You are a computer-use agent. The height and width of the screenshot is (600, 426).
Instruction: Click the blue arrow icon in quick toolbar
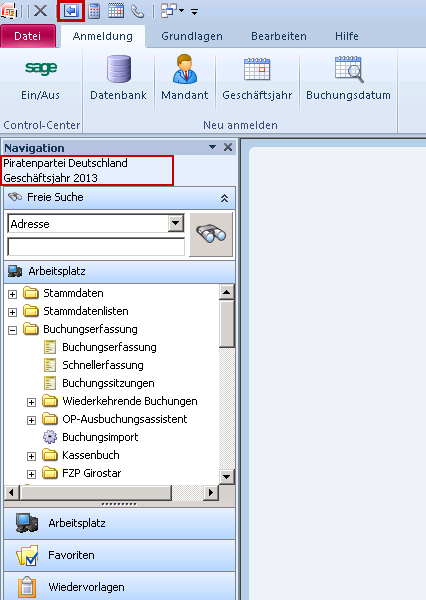[x=71, y=11]
